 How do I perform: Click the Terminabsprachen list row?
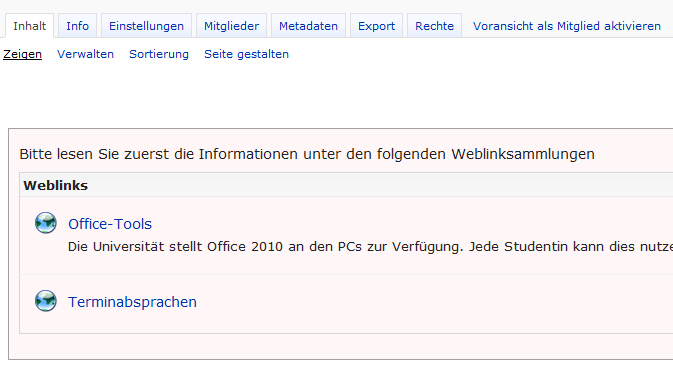click(346, 303)
